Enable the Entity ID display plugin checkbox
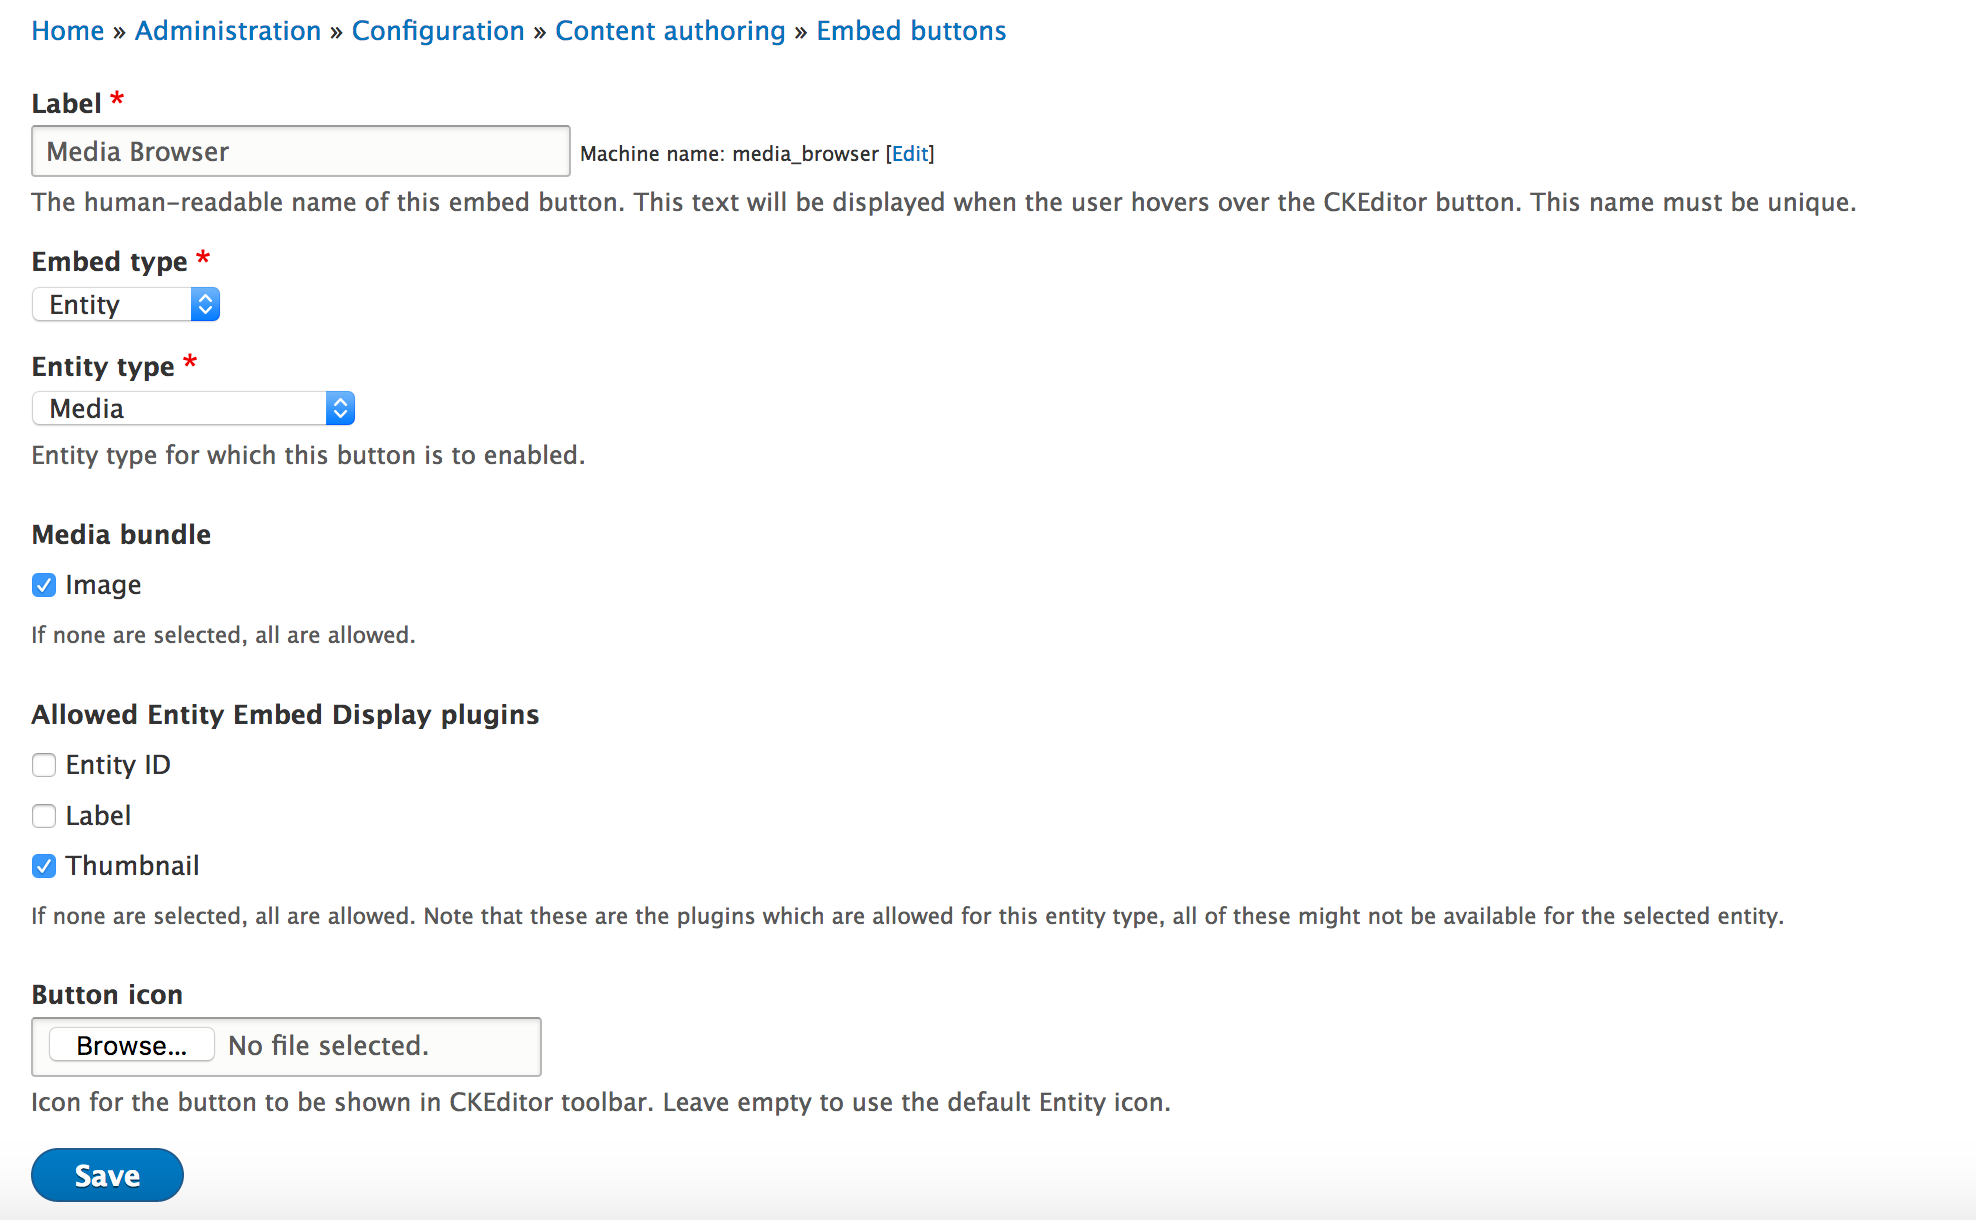This screenshot has width=1976, height=1220. (x=44, y=765)
